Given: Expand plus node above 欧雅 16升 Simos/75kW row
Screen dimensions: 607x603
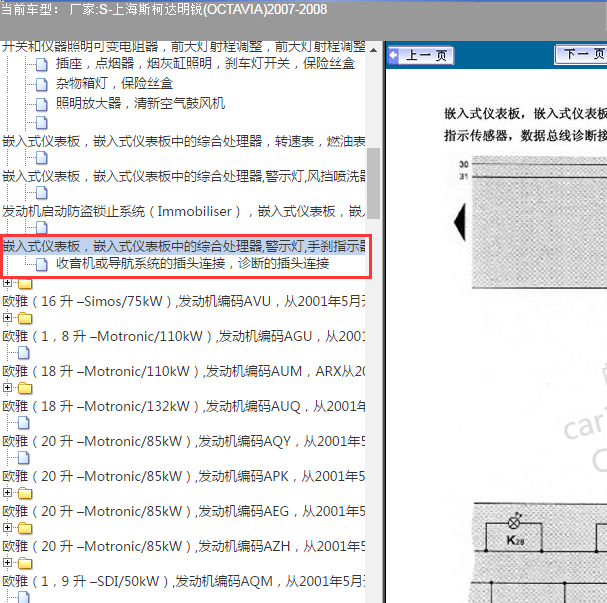Looking at the screenshot, I should coord(7,283).
